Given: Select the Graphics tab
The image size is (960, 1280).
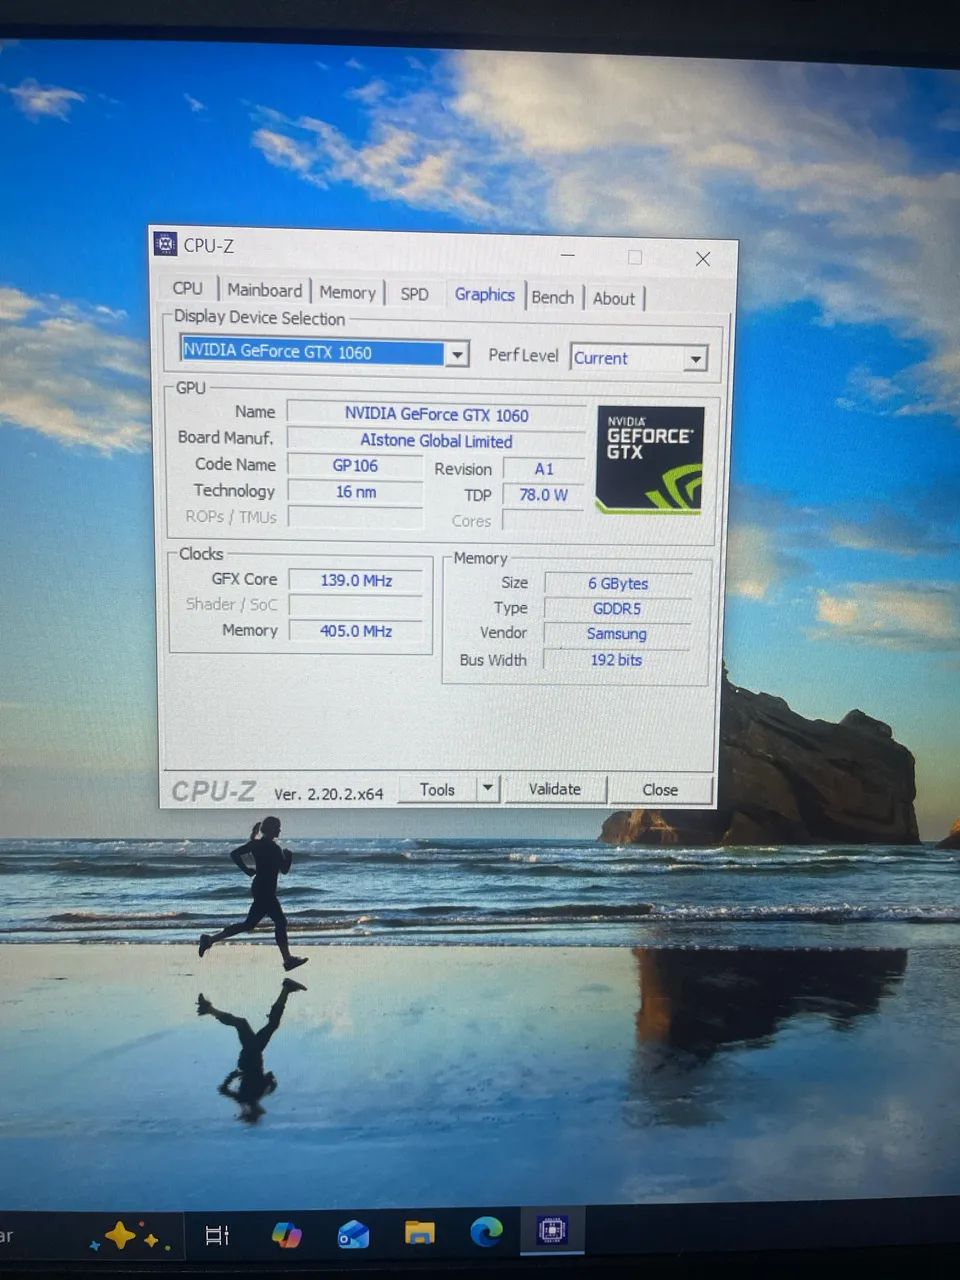Looking at the screenshot, I should click(484, 294).
